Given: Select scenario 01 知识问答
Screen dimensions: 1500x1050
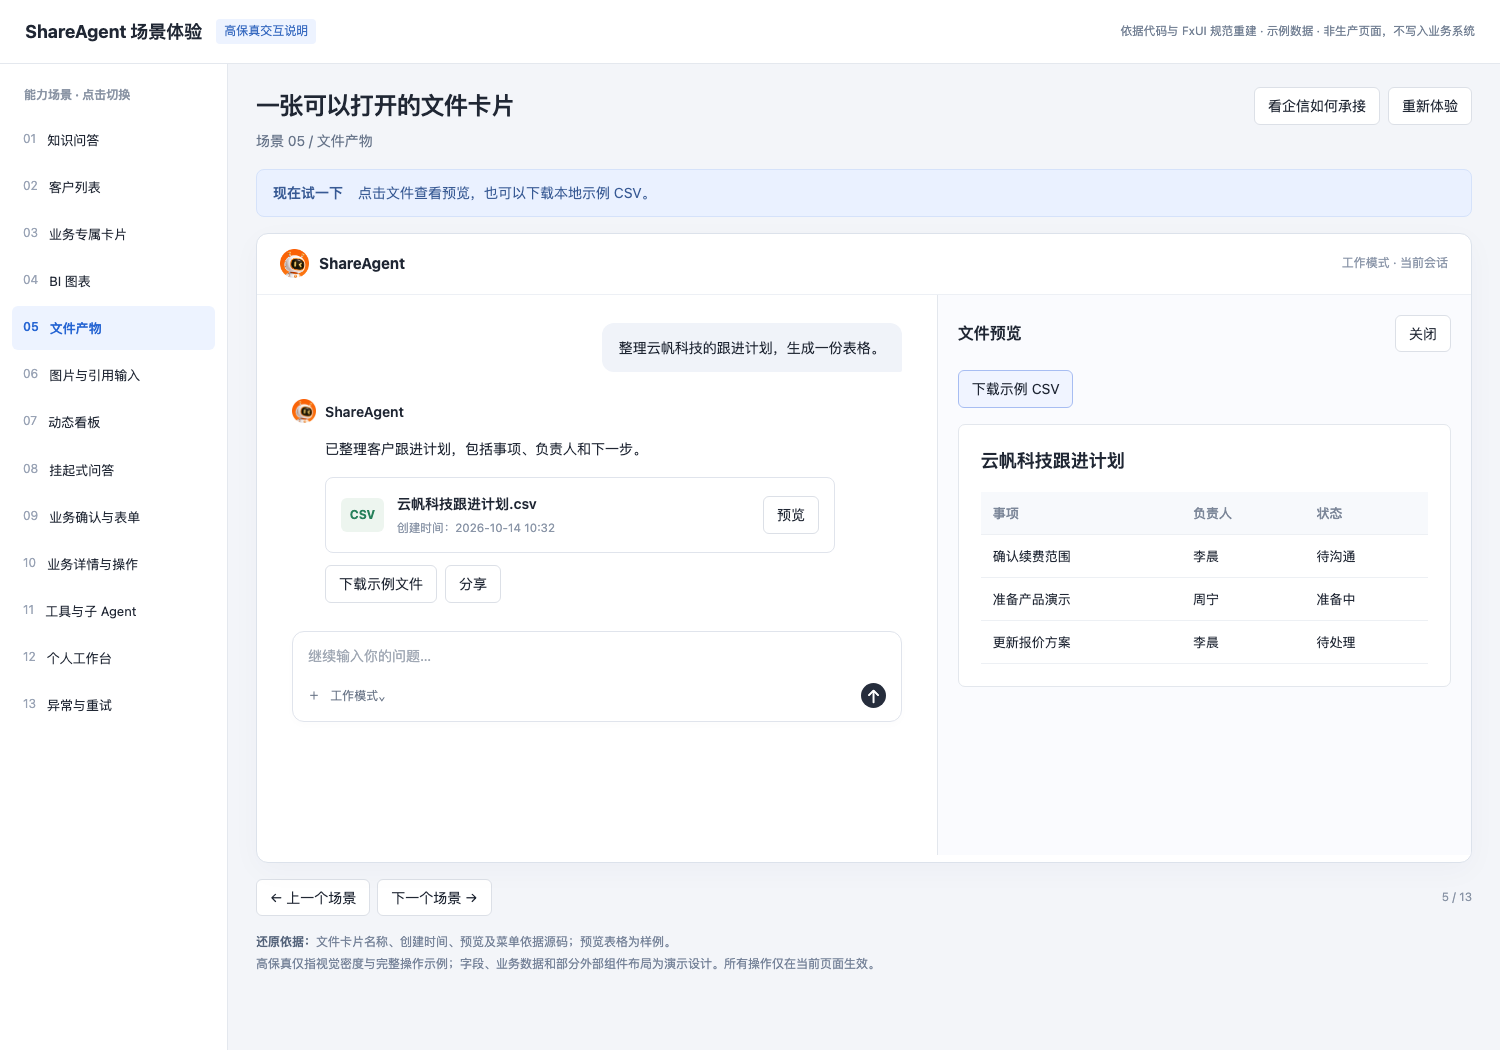Looking at the screenshot, I should [113, 140].
